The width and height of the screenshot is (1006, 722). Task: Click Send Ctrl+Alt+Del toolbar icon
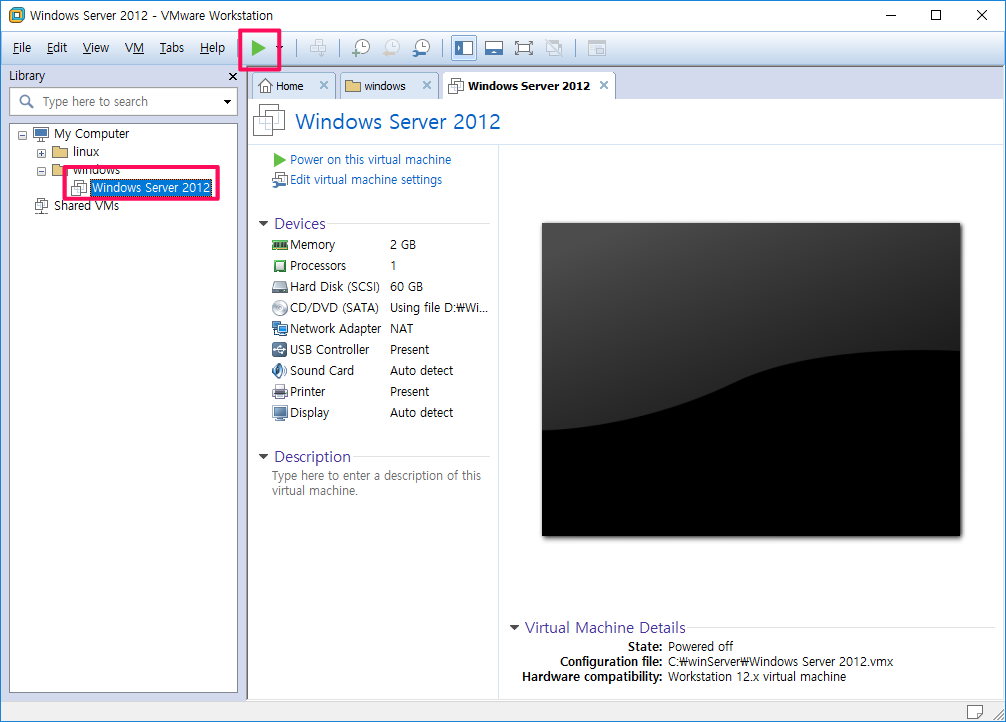[318, 48]
